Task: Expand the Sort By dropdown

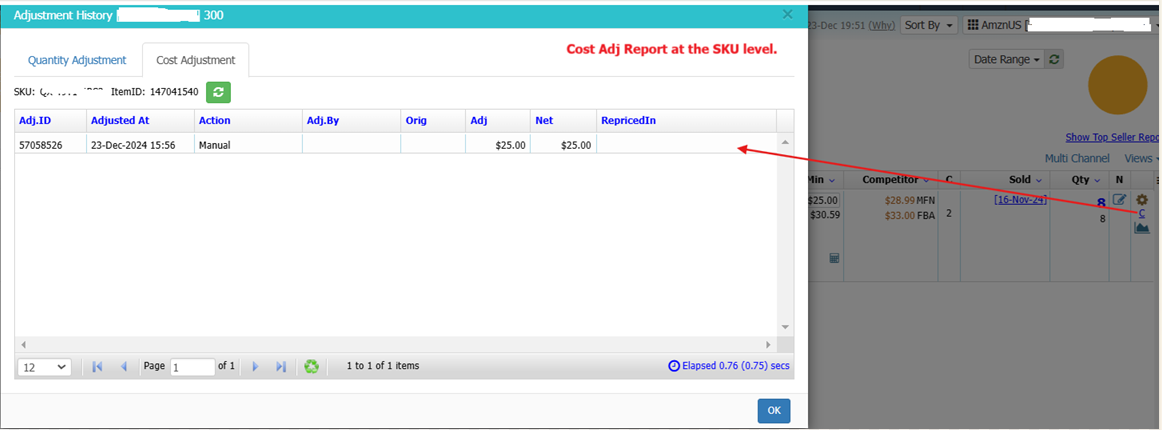Action: point(928,25)
